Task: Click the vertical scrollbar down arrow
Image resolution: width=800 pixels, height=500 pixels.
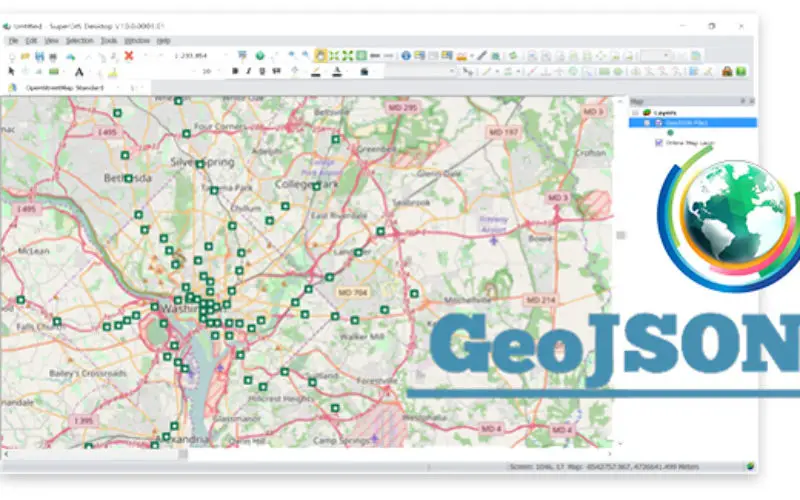Action: click(620, 444)
